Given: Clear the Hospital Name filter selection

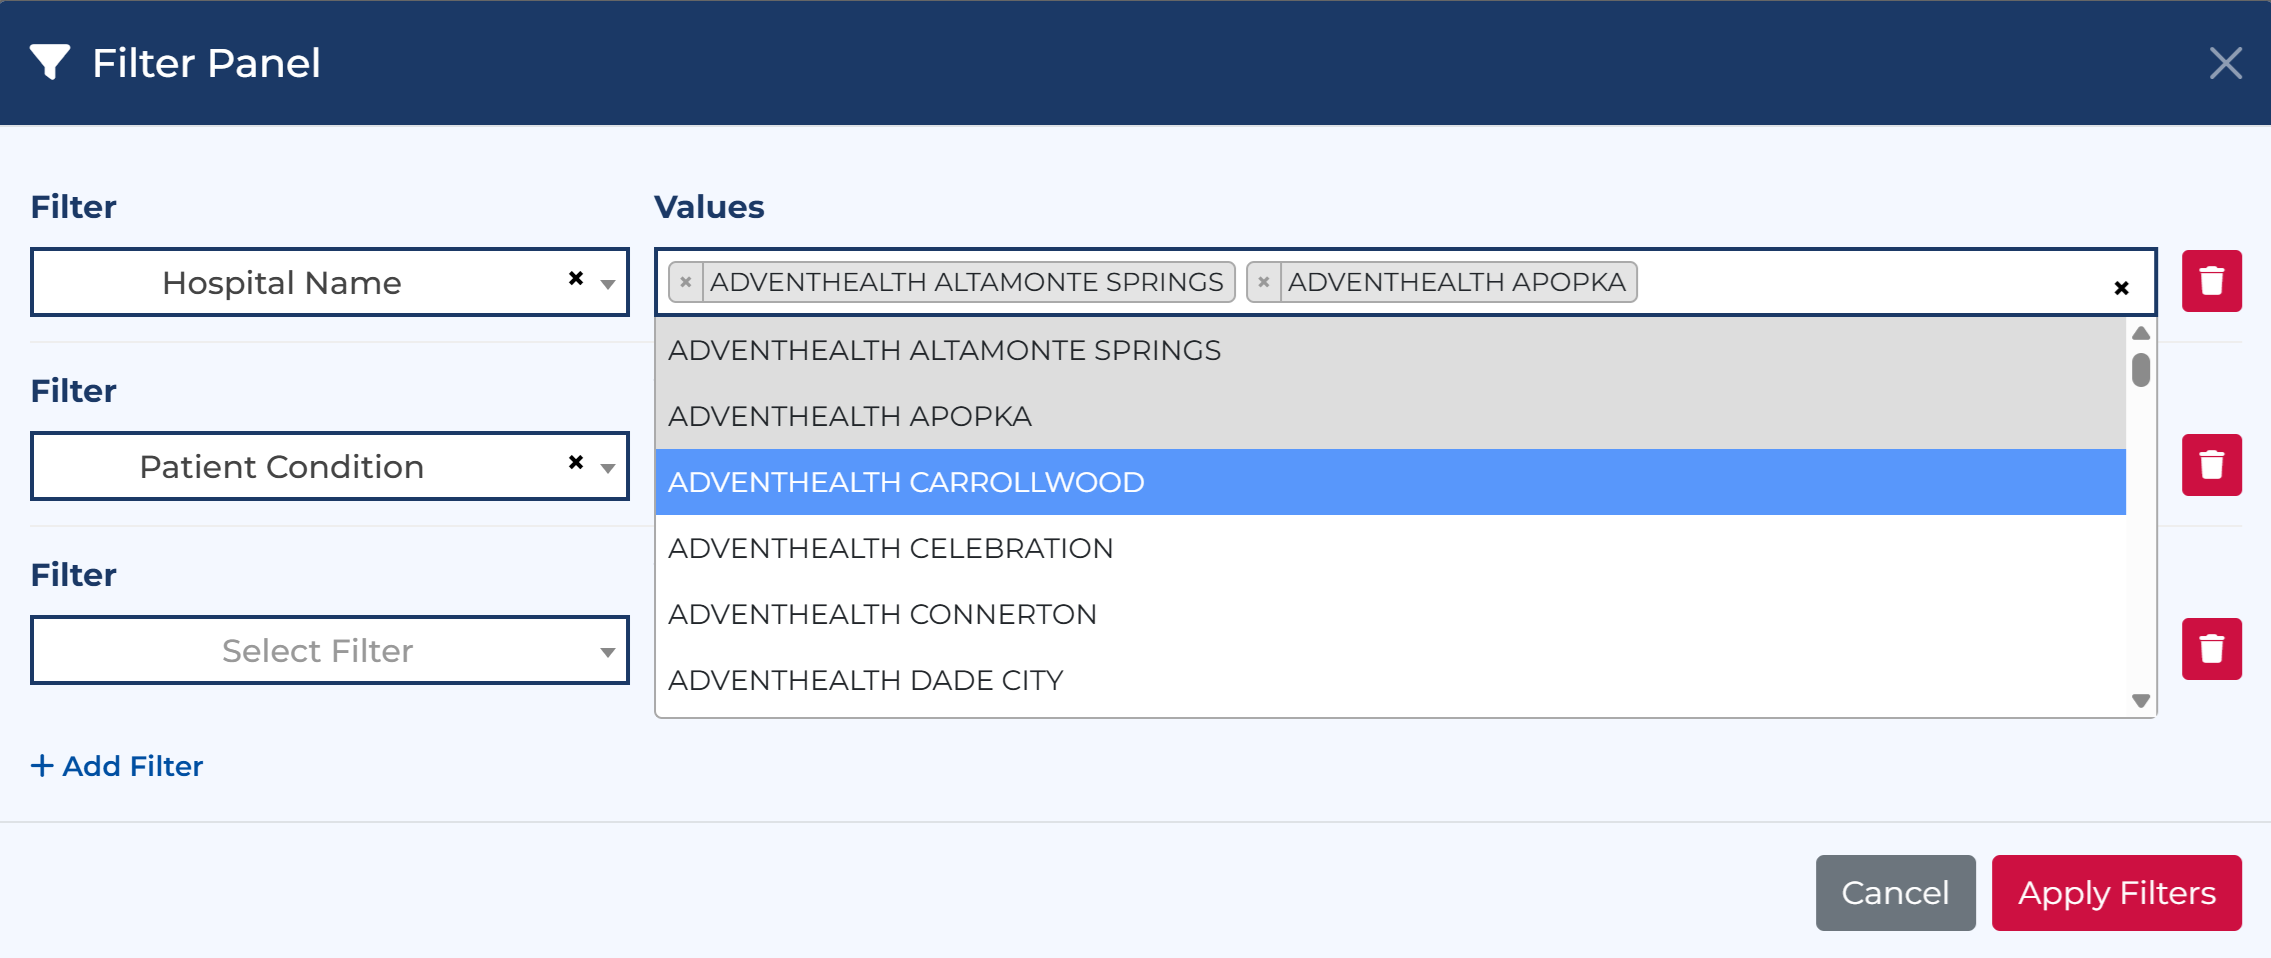Looking at the screenshot, I should (576, 278).
